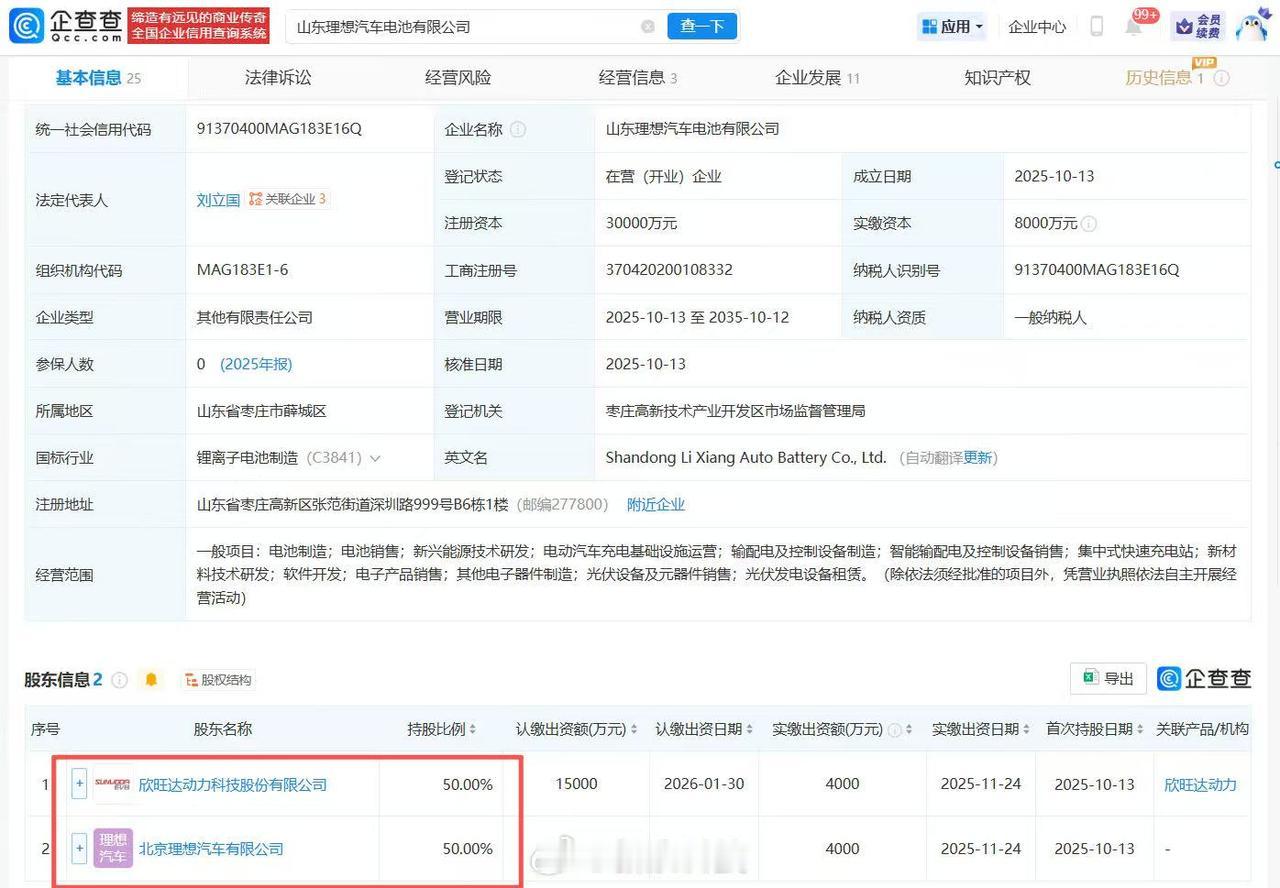Click the 会员续费 membership icon
The height and width of the screenshot is (888, 1280).
point(1198,26)
